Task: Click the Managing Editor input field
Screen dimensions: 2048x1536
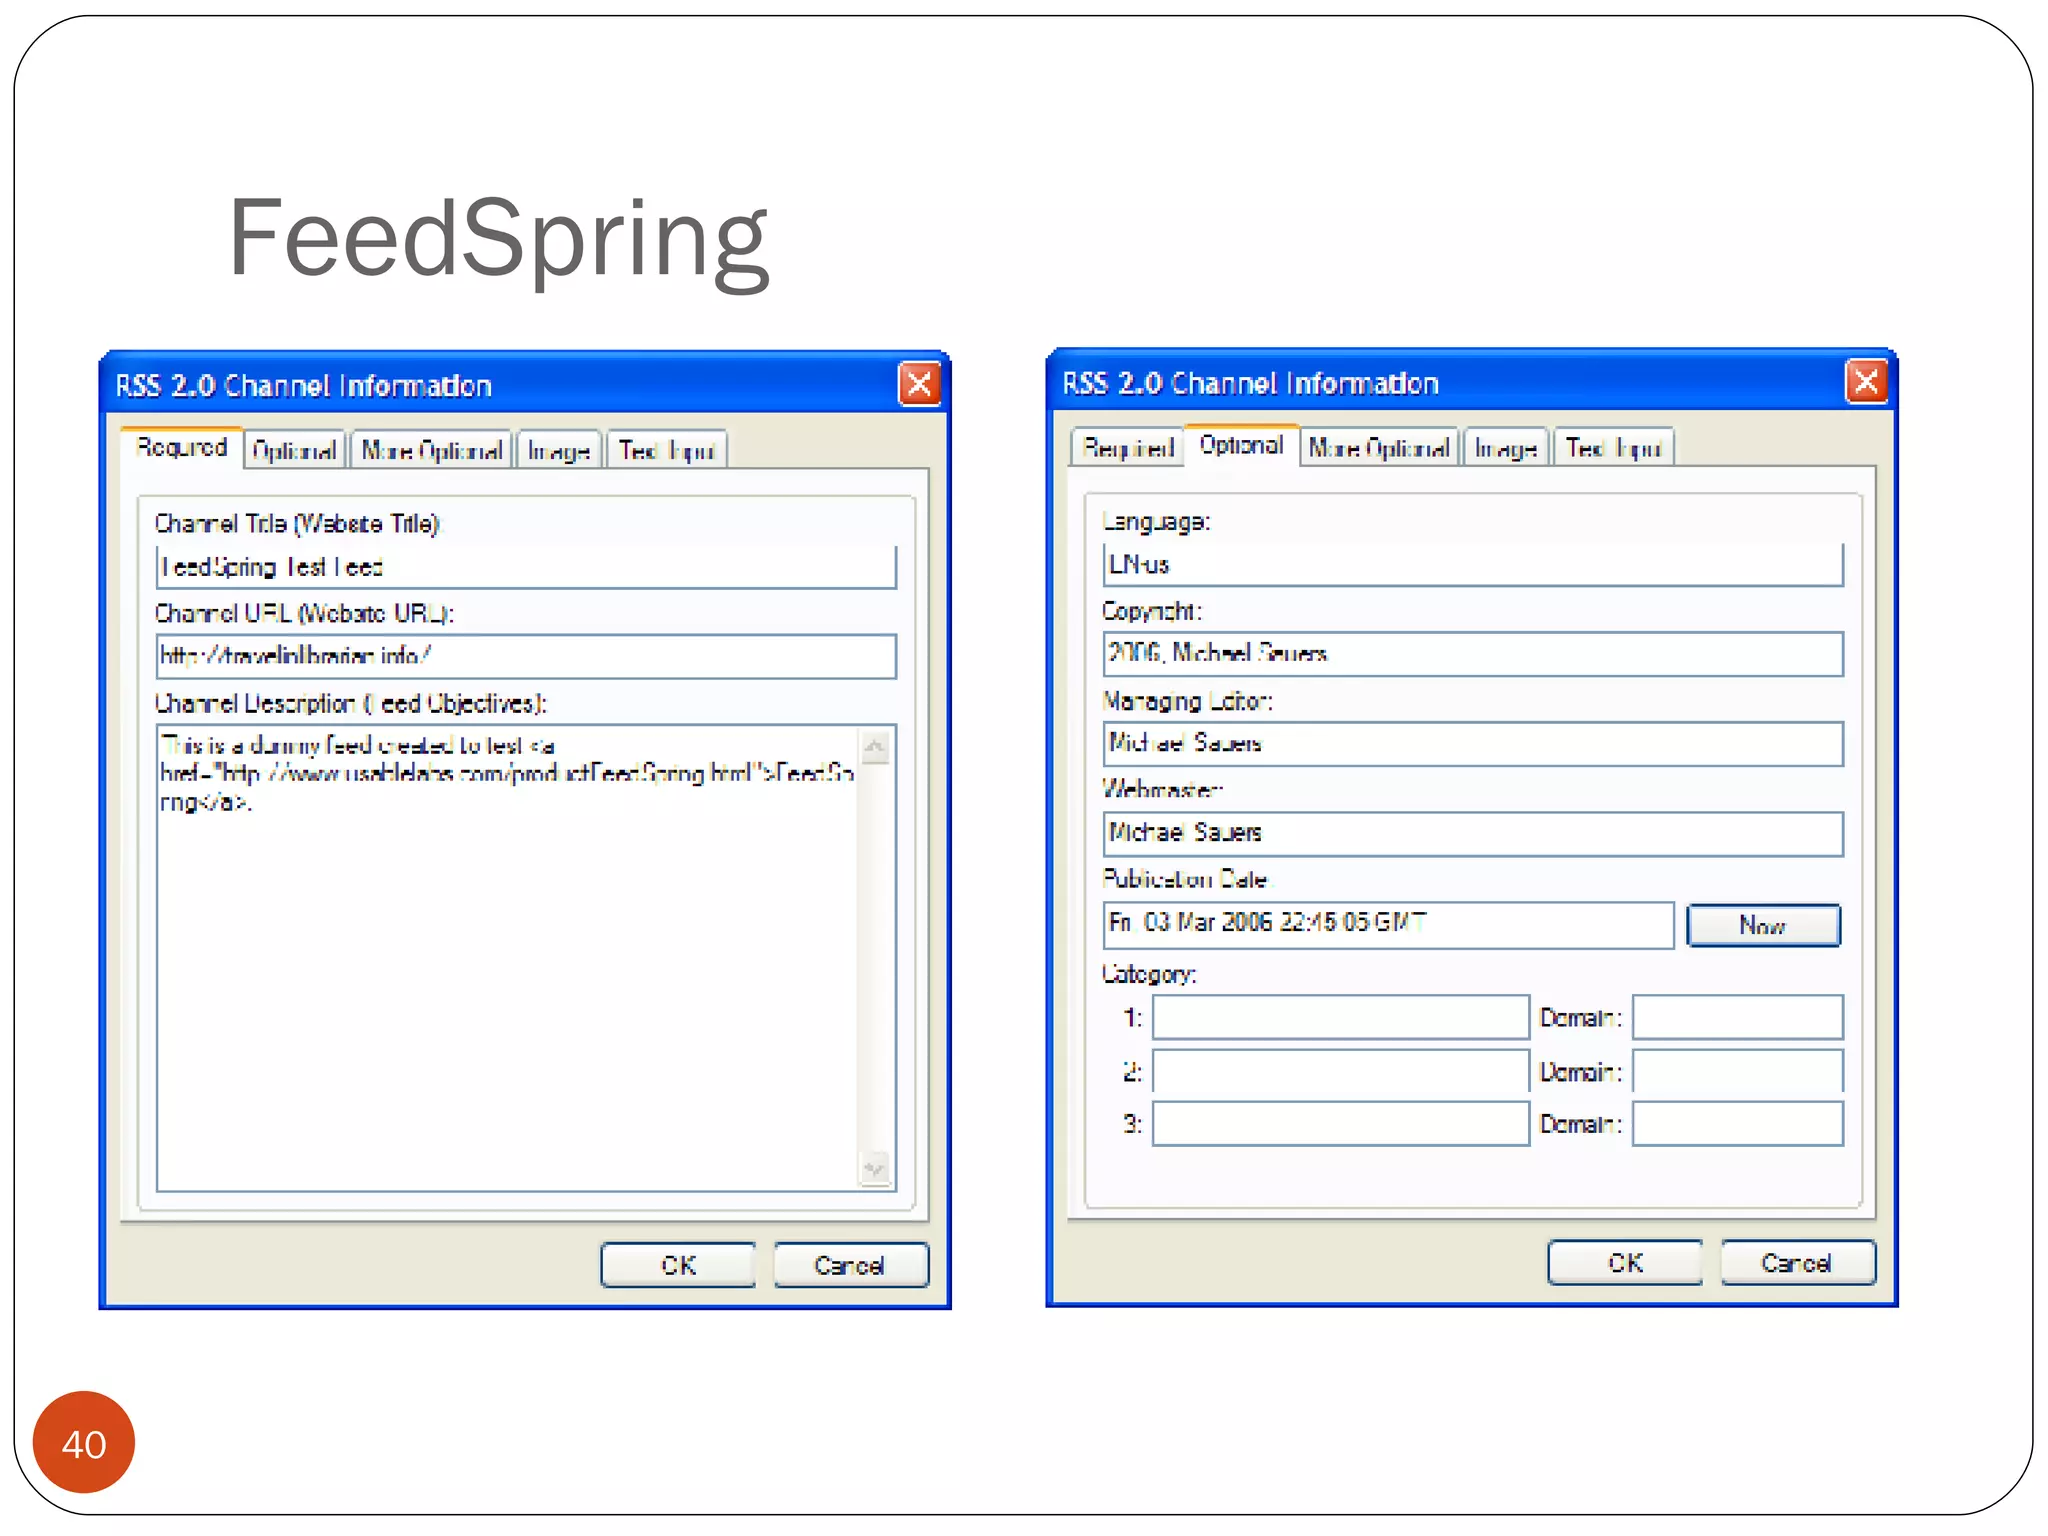Action: click(x=1473, y=743)
